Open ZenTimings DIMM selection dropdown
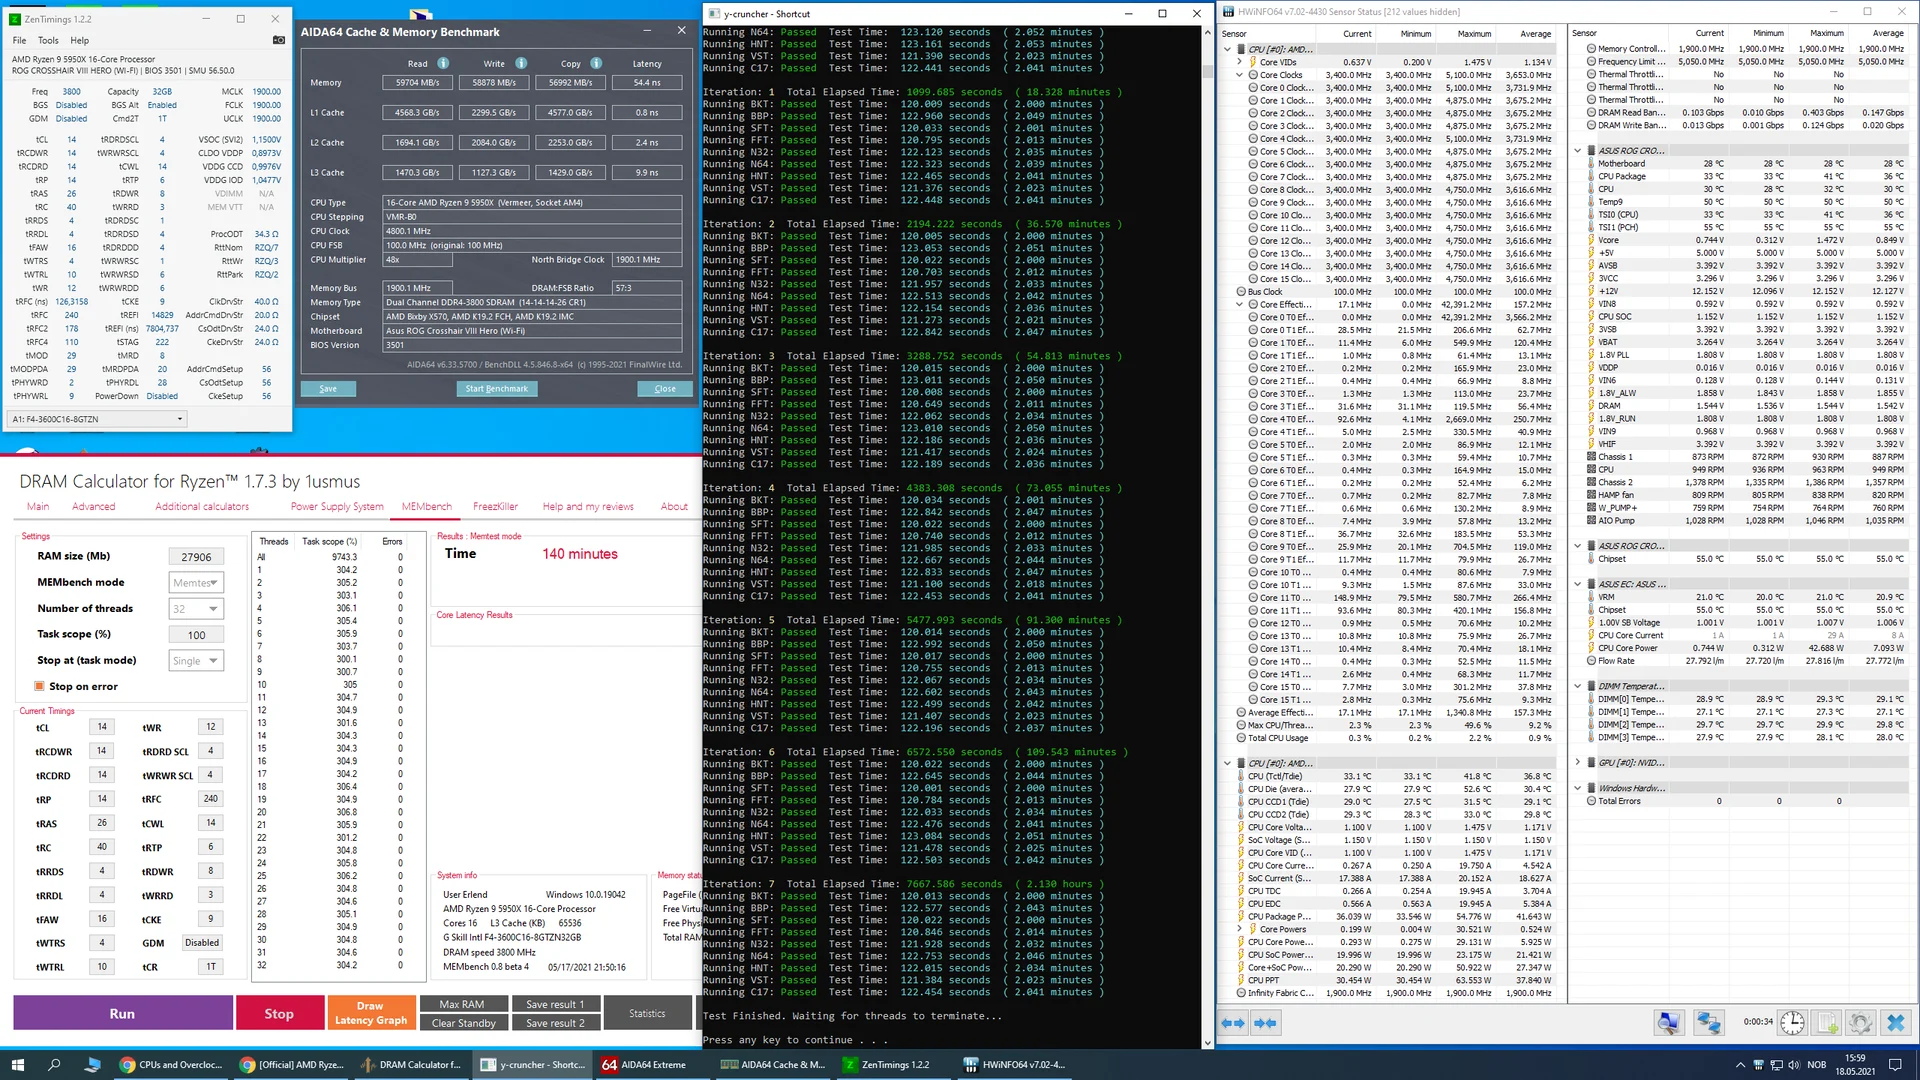The width and height of the screenshot is (1920, 1080). click(x=97, y=419)
